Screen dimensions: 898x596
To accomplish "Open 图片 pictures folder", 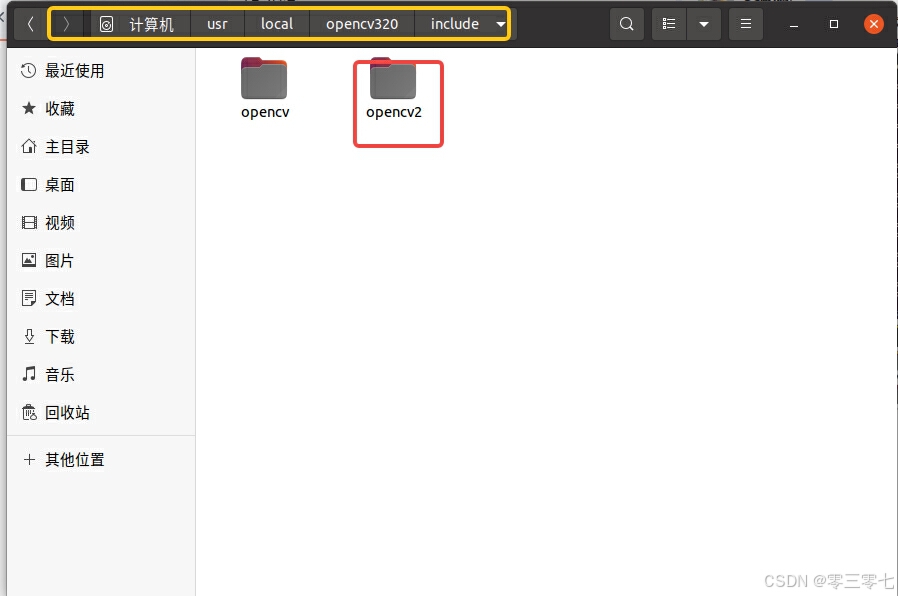I will 101,261.
